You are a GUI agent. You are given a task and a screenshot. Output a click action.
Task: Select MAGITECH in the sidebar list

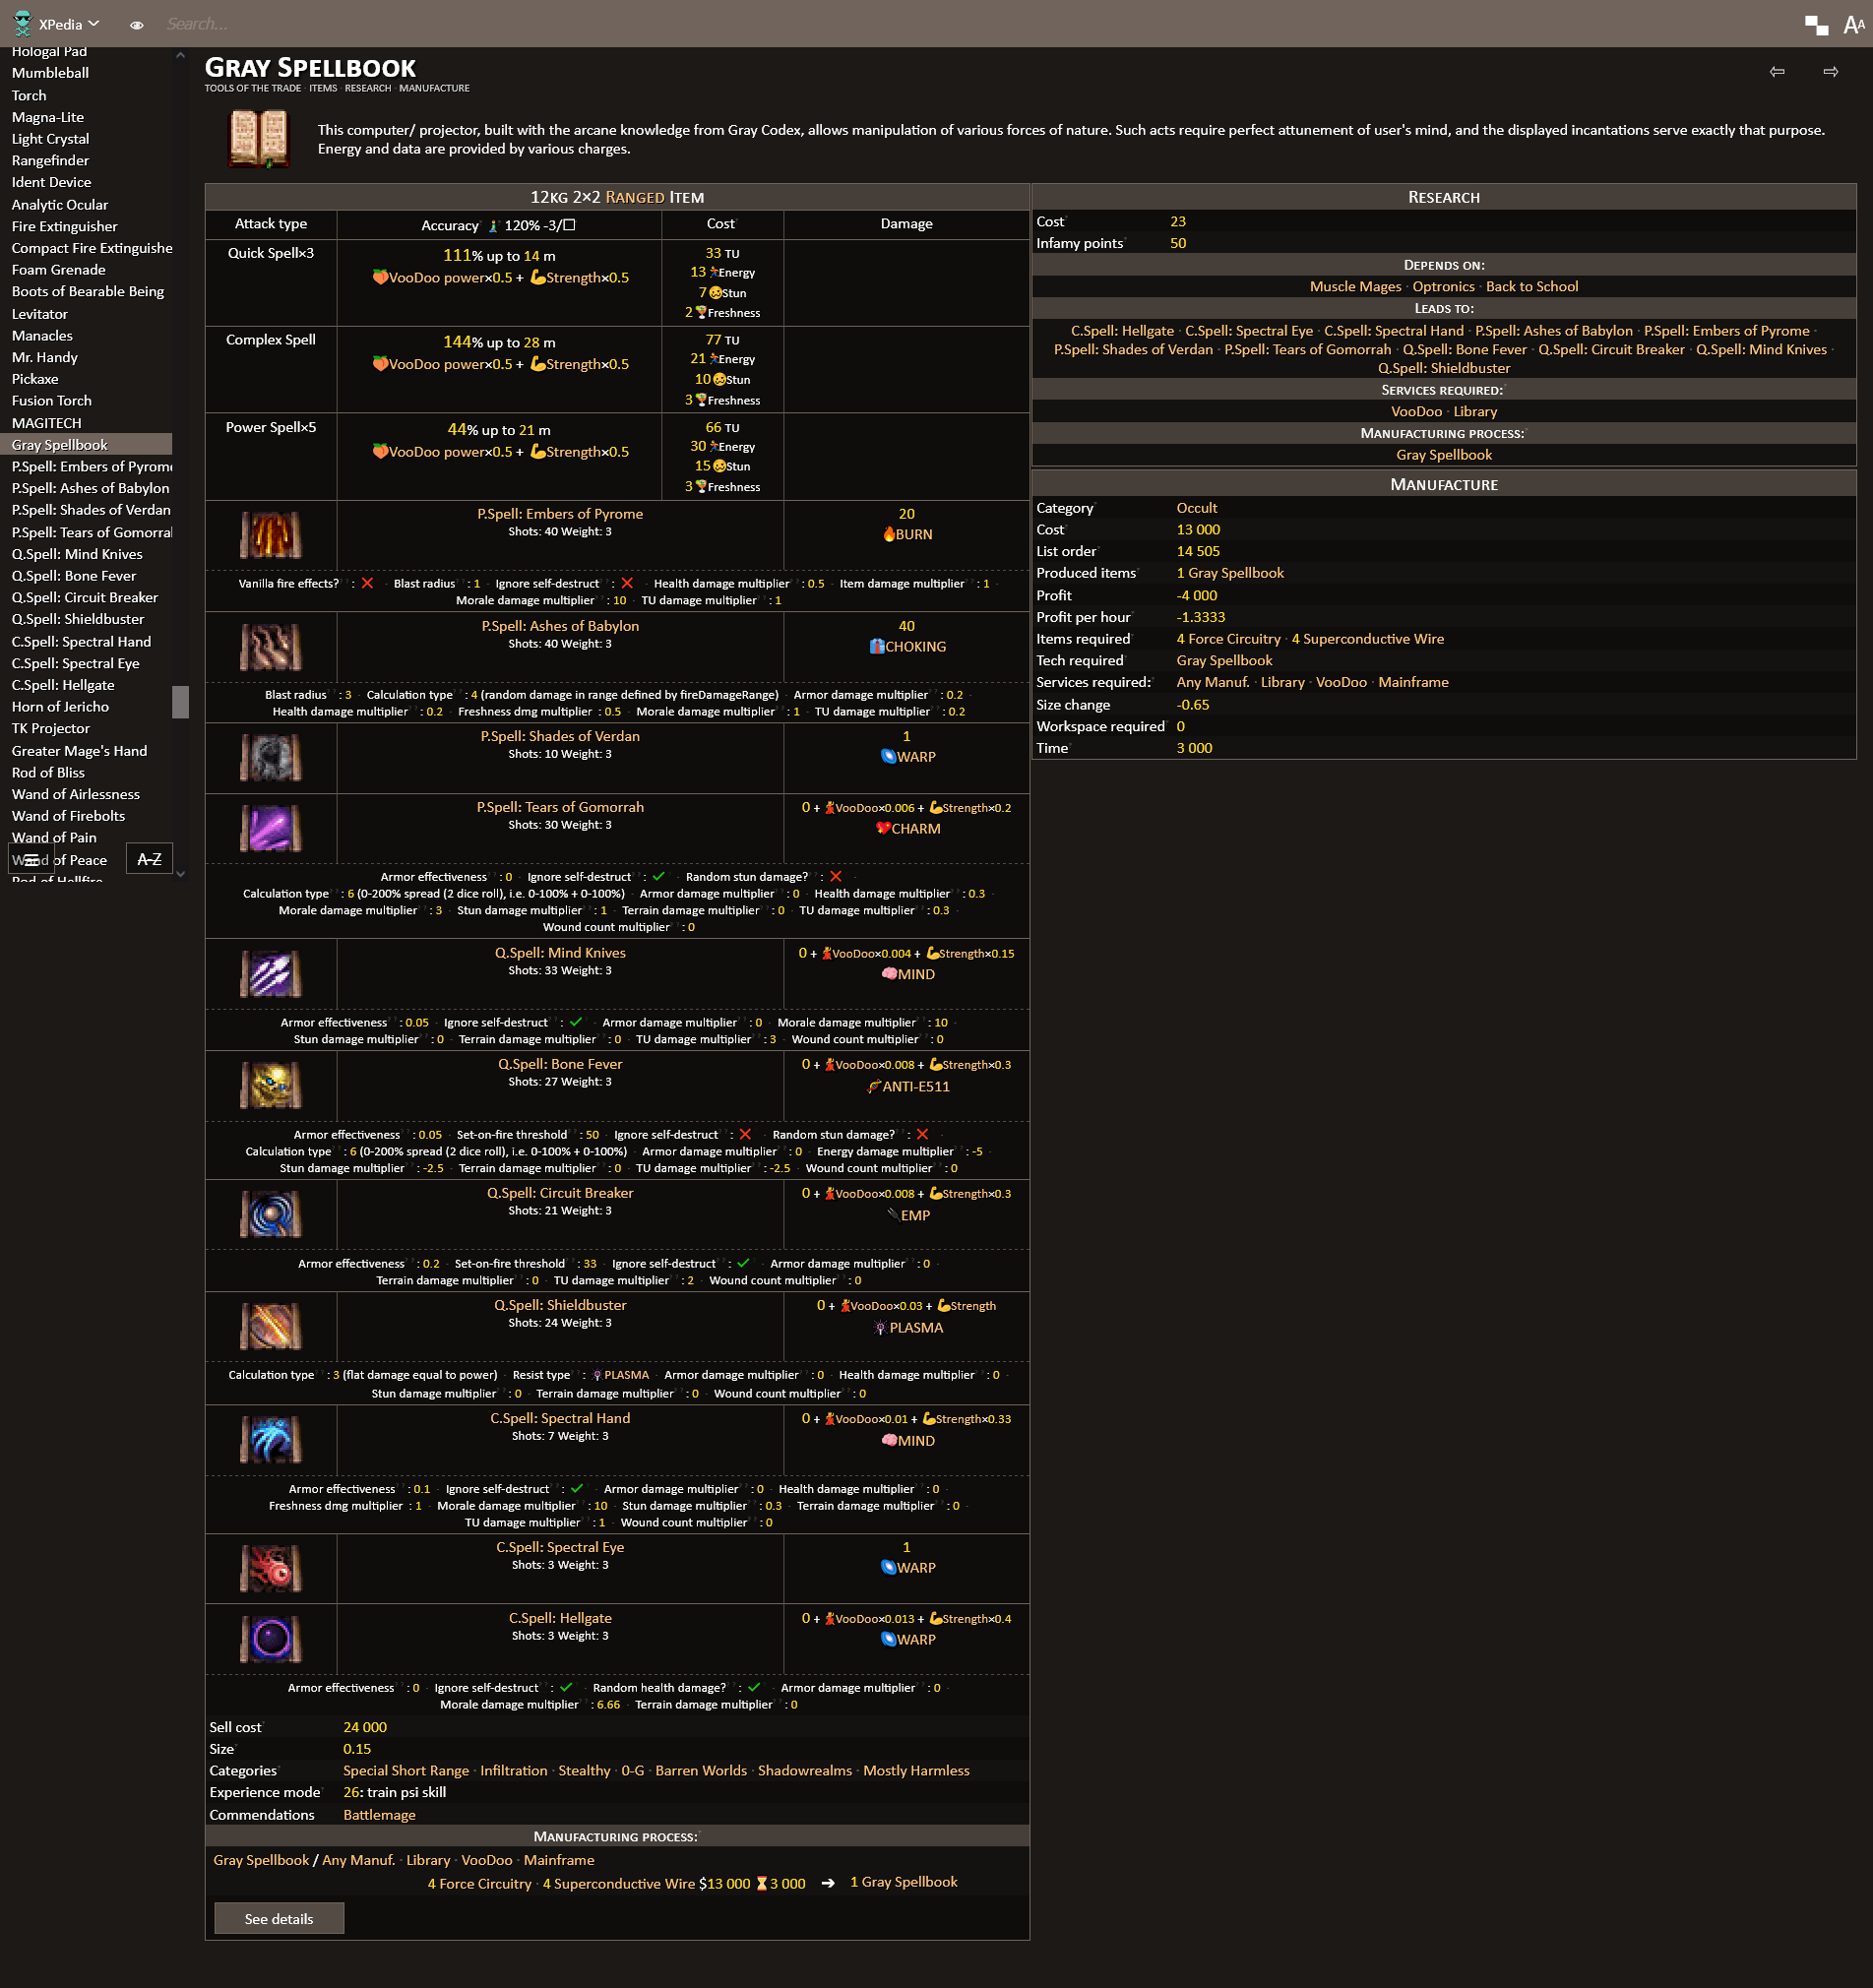pos(47,423)
